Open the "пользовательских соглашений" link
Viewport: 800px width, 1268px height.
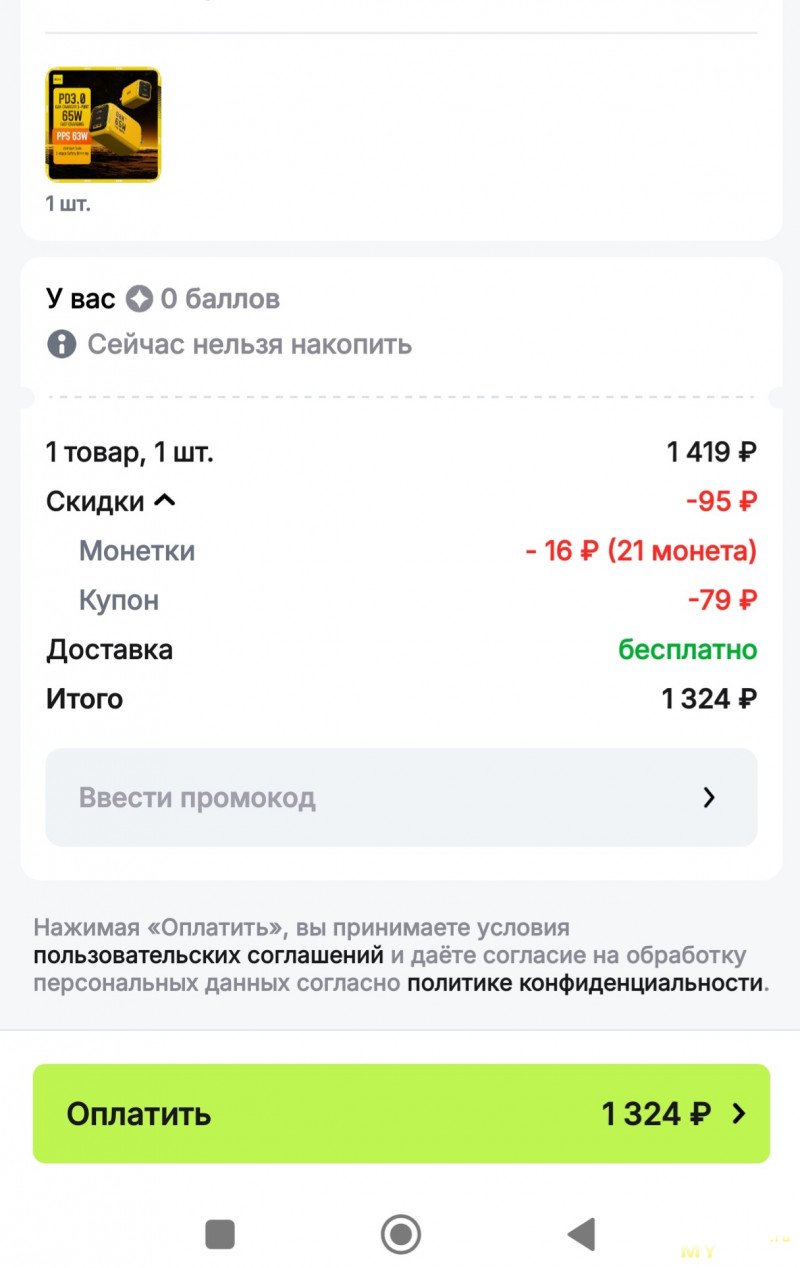pos(208,955)
